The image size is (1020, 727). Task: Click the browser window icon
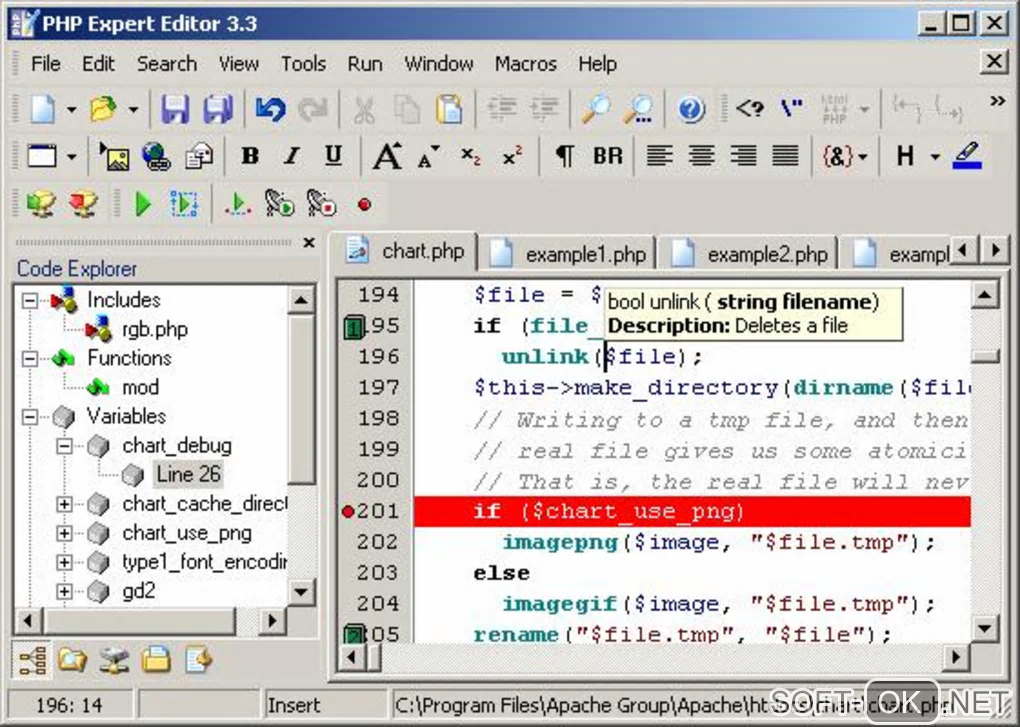pyautogui.click(x=42, y=156)
